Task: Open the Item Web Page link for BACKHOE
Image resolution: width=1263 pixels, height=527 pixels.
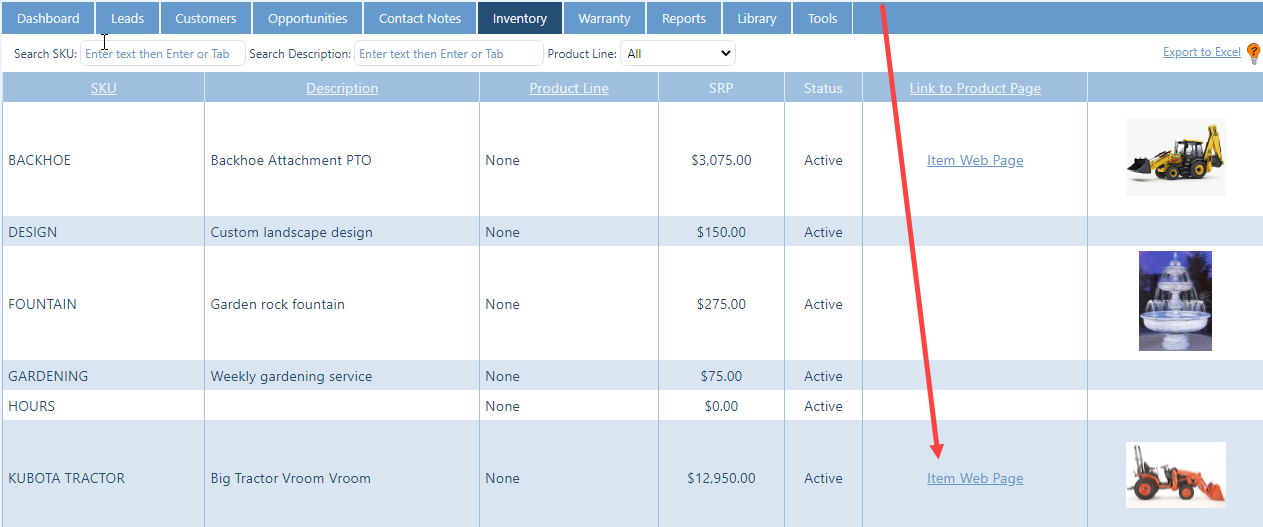Action: coord(975,160)
